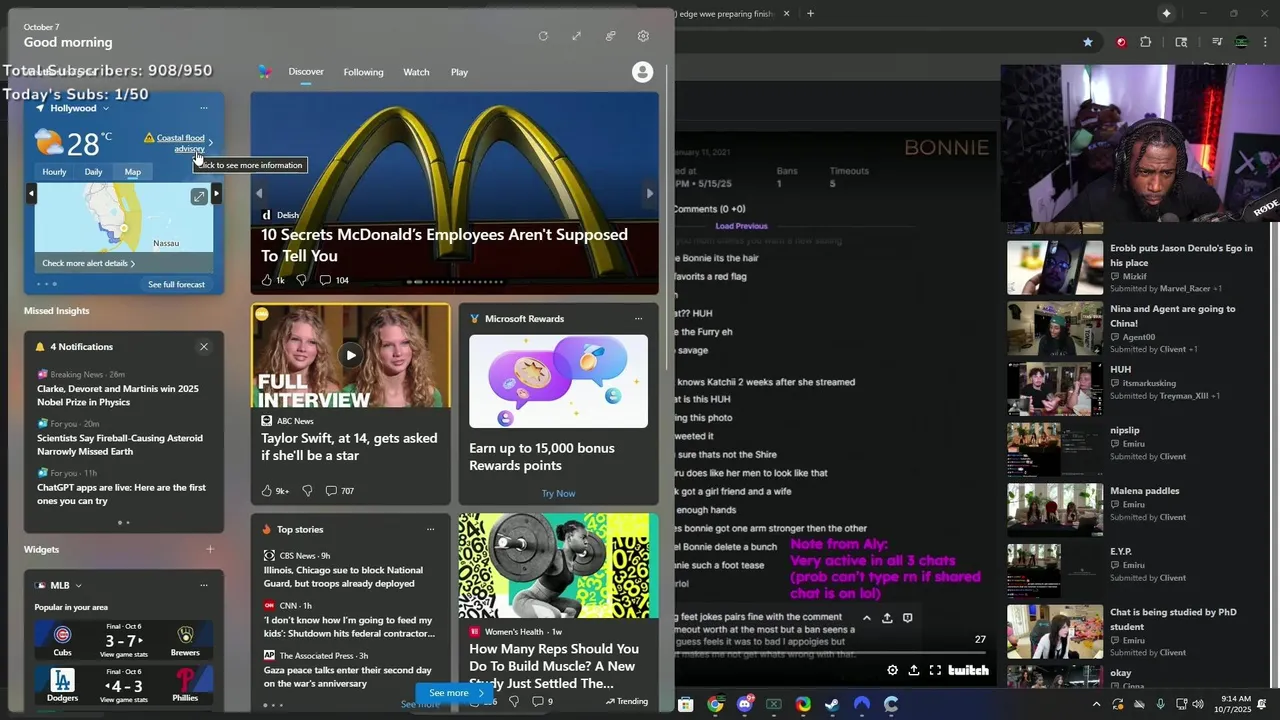The height and width of the screenshot is (720, 1280).
Task: Open Erobb Jason Derulo clip thumbnail
Action: pyautogui.click(x=1055, y=268)
